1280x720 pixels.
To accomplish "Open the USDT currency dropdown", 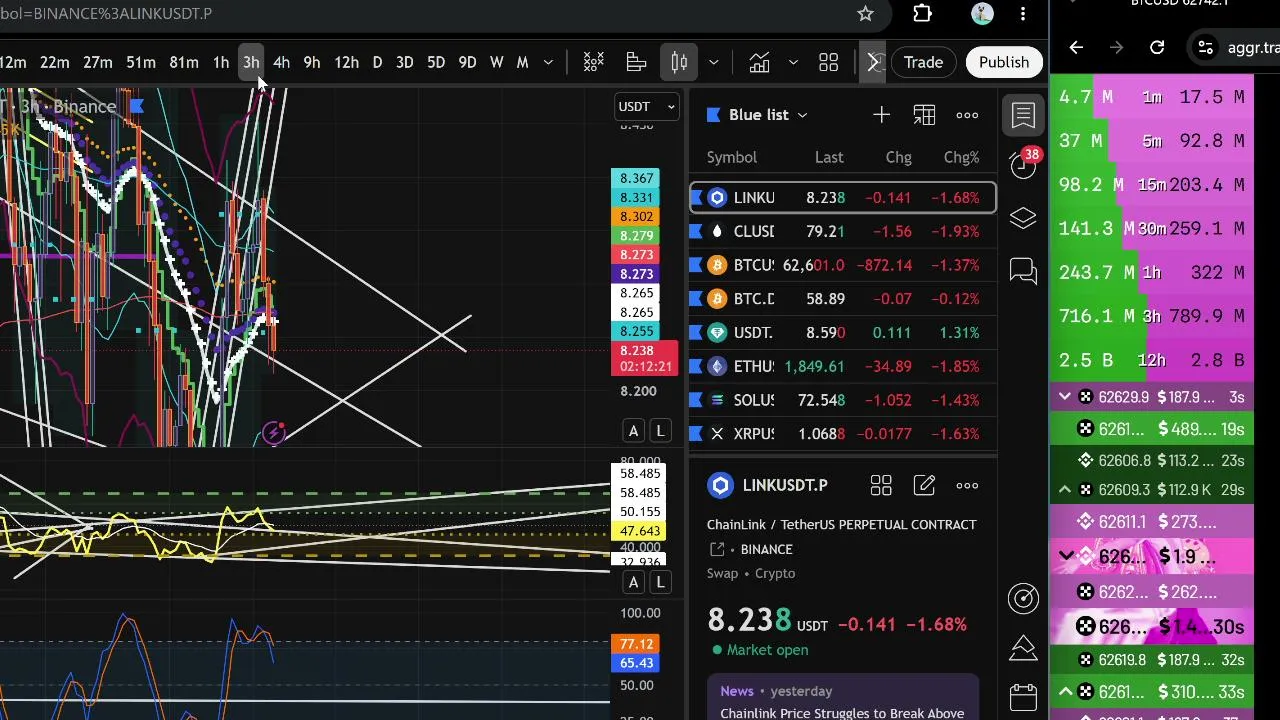I will tap(647, 107).
